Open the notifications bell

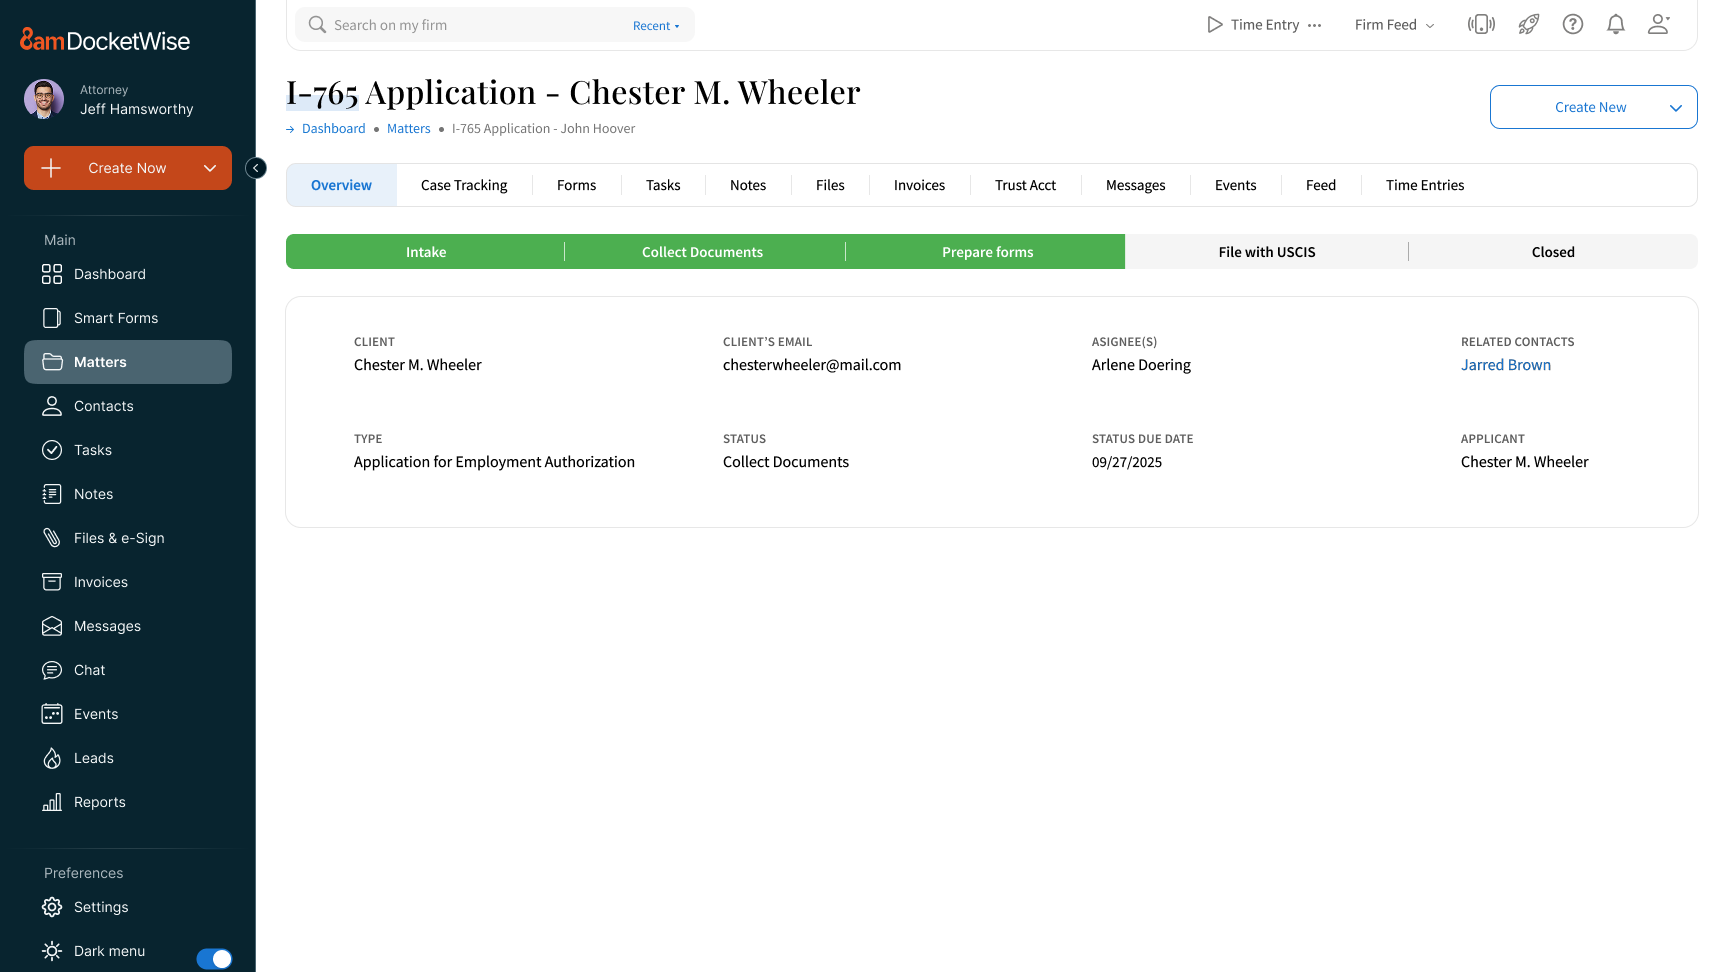pos(1615,24)
